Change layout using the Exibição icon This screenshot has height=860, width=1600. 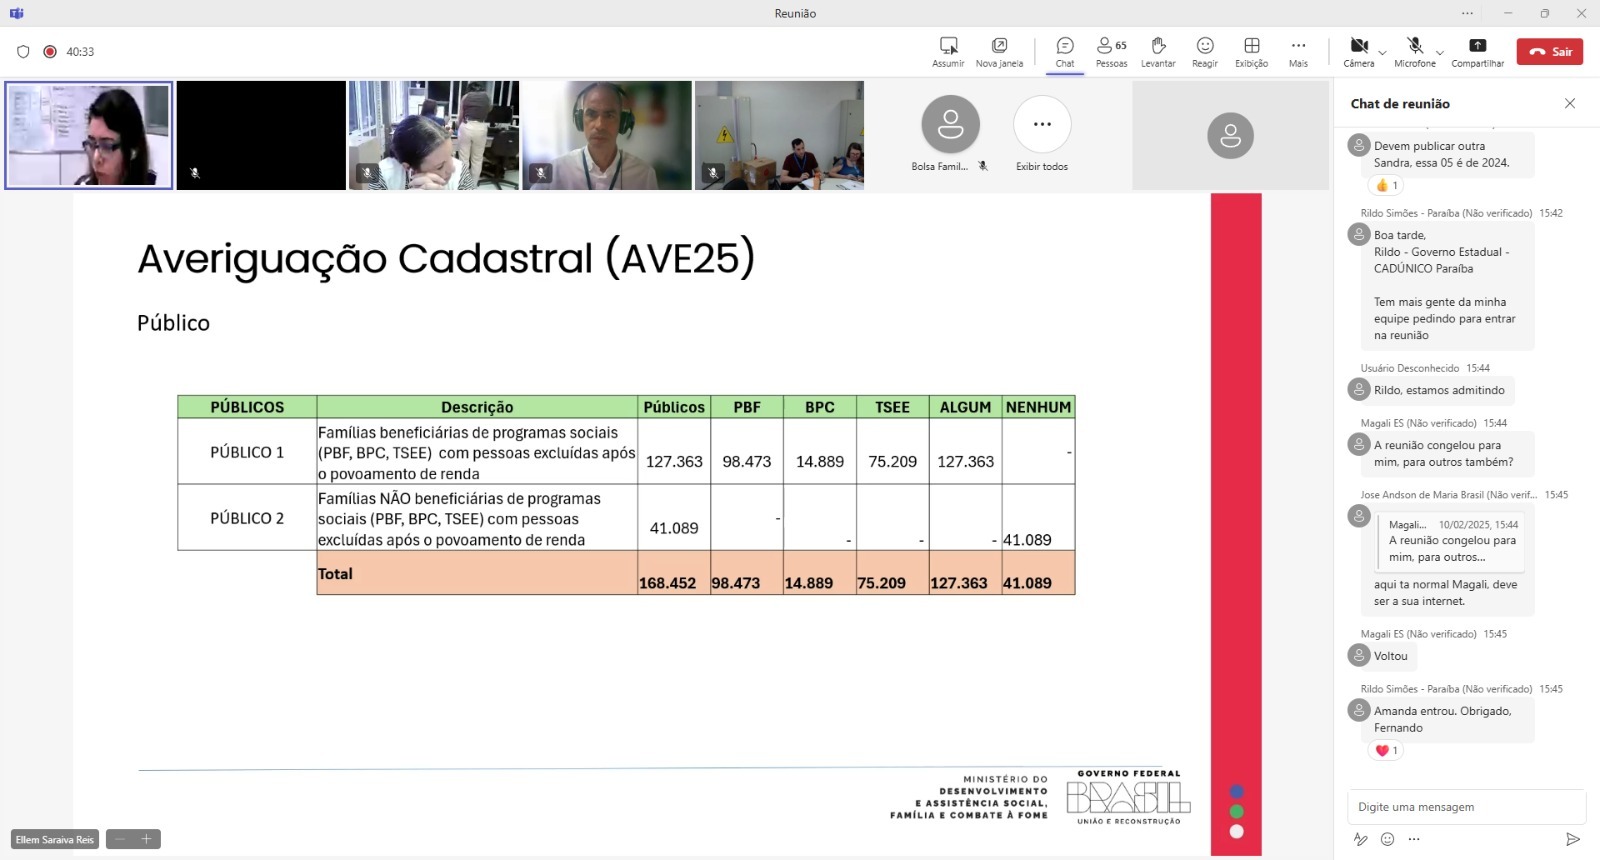(1251, 47)
